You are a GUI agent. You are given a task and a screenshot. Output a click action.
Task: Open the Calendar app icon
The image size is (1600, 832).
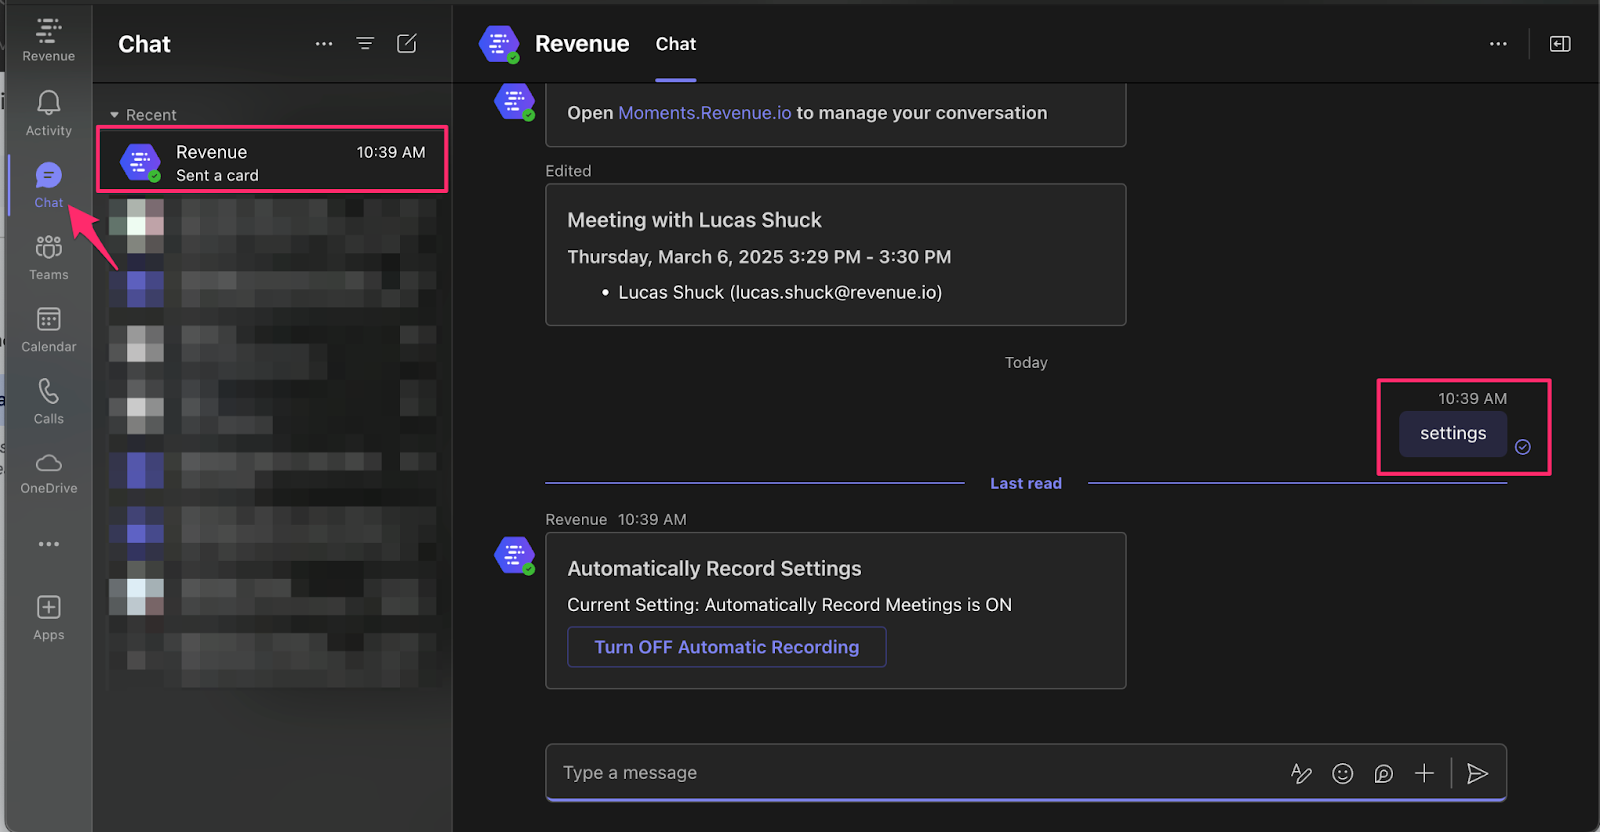click(48, 329)
